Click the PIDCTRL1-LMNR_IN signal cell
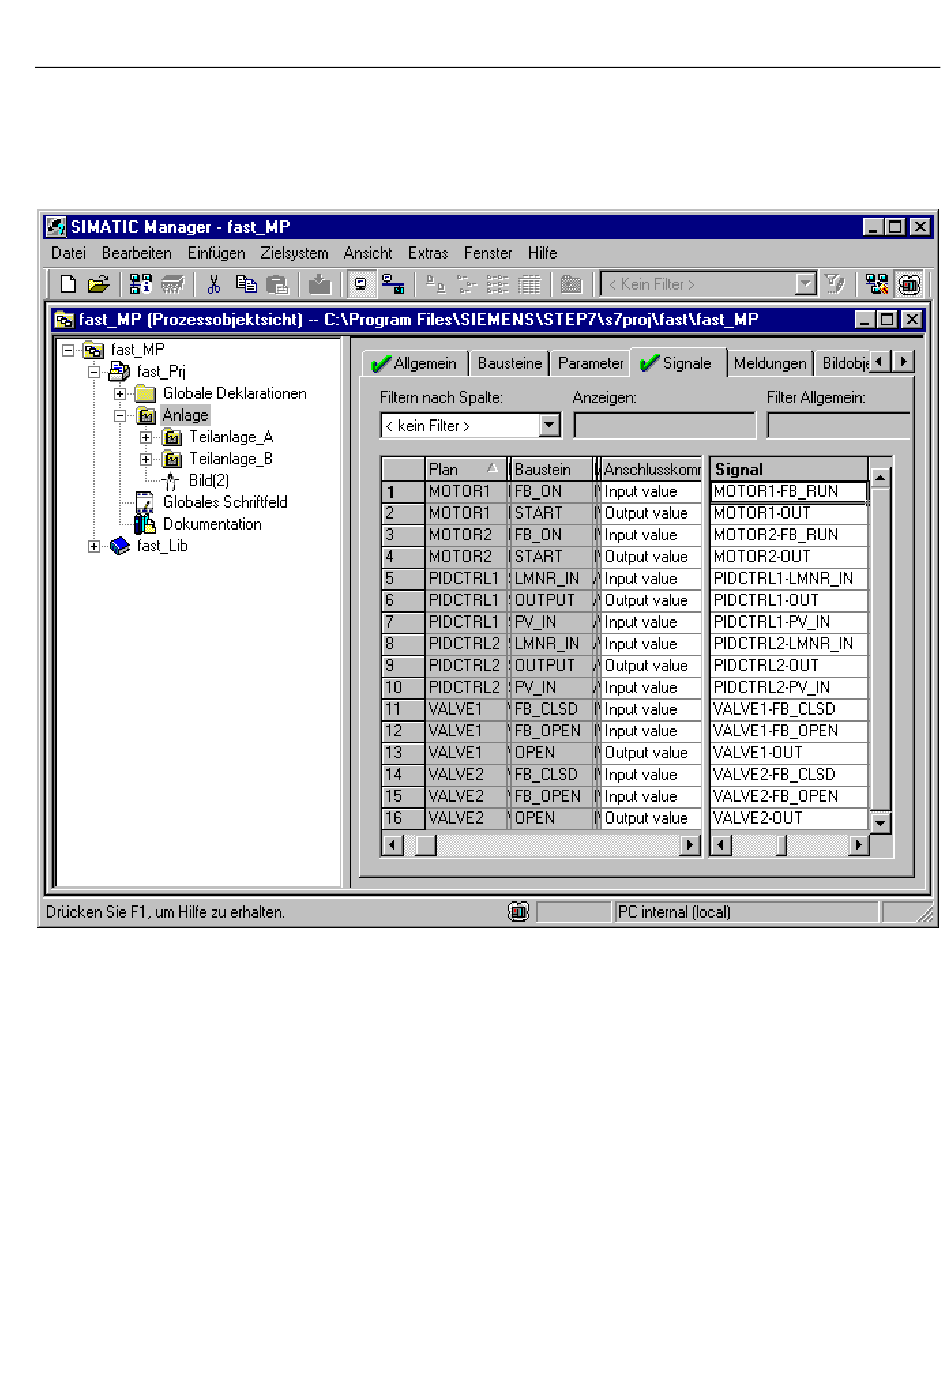The image size is (950, 1397). (788, 579)
